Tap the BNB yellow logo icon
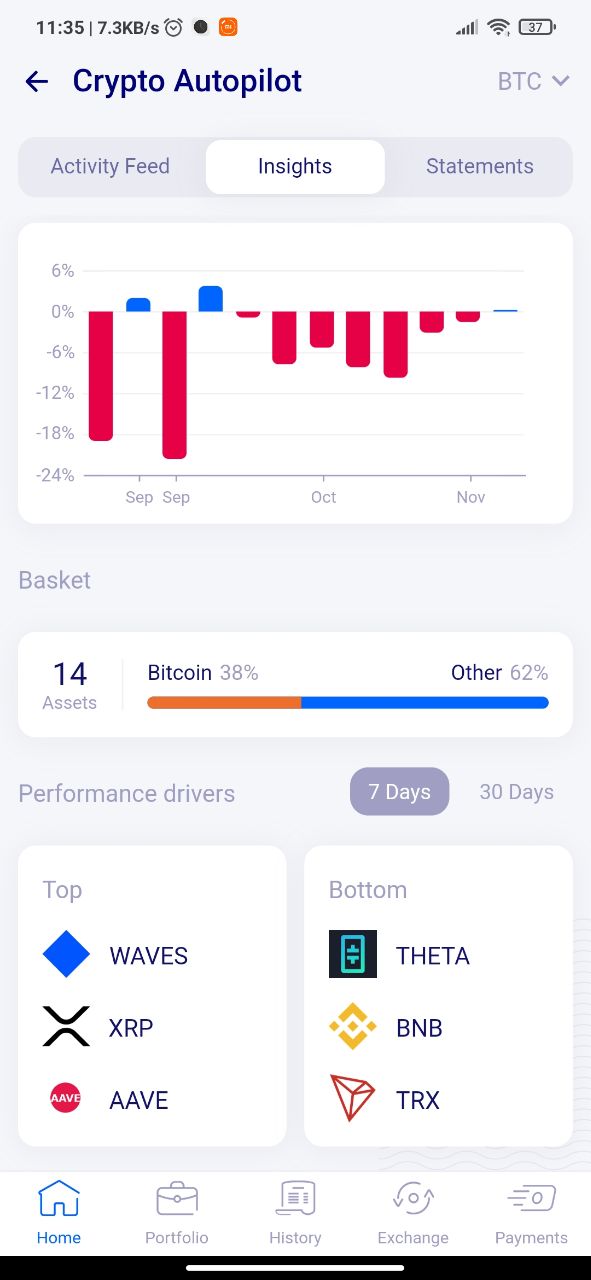 coord(353,1027)
